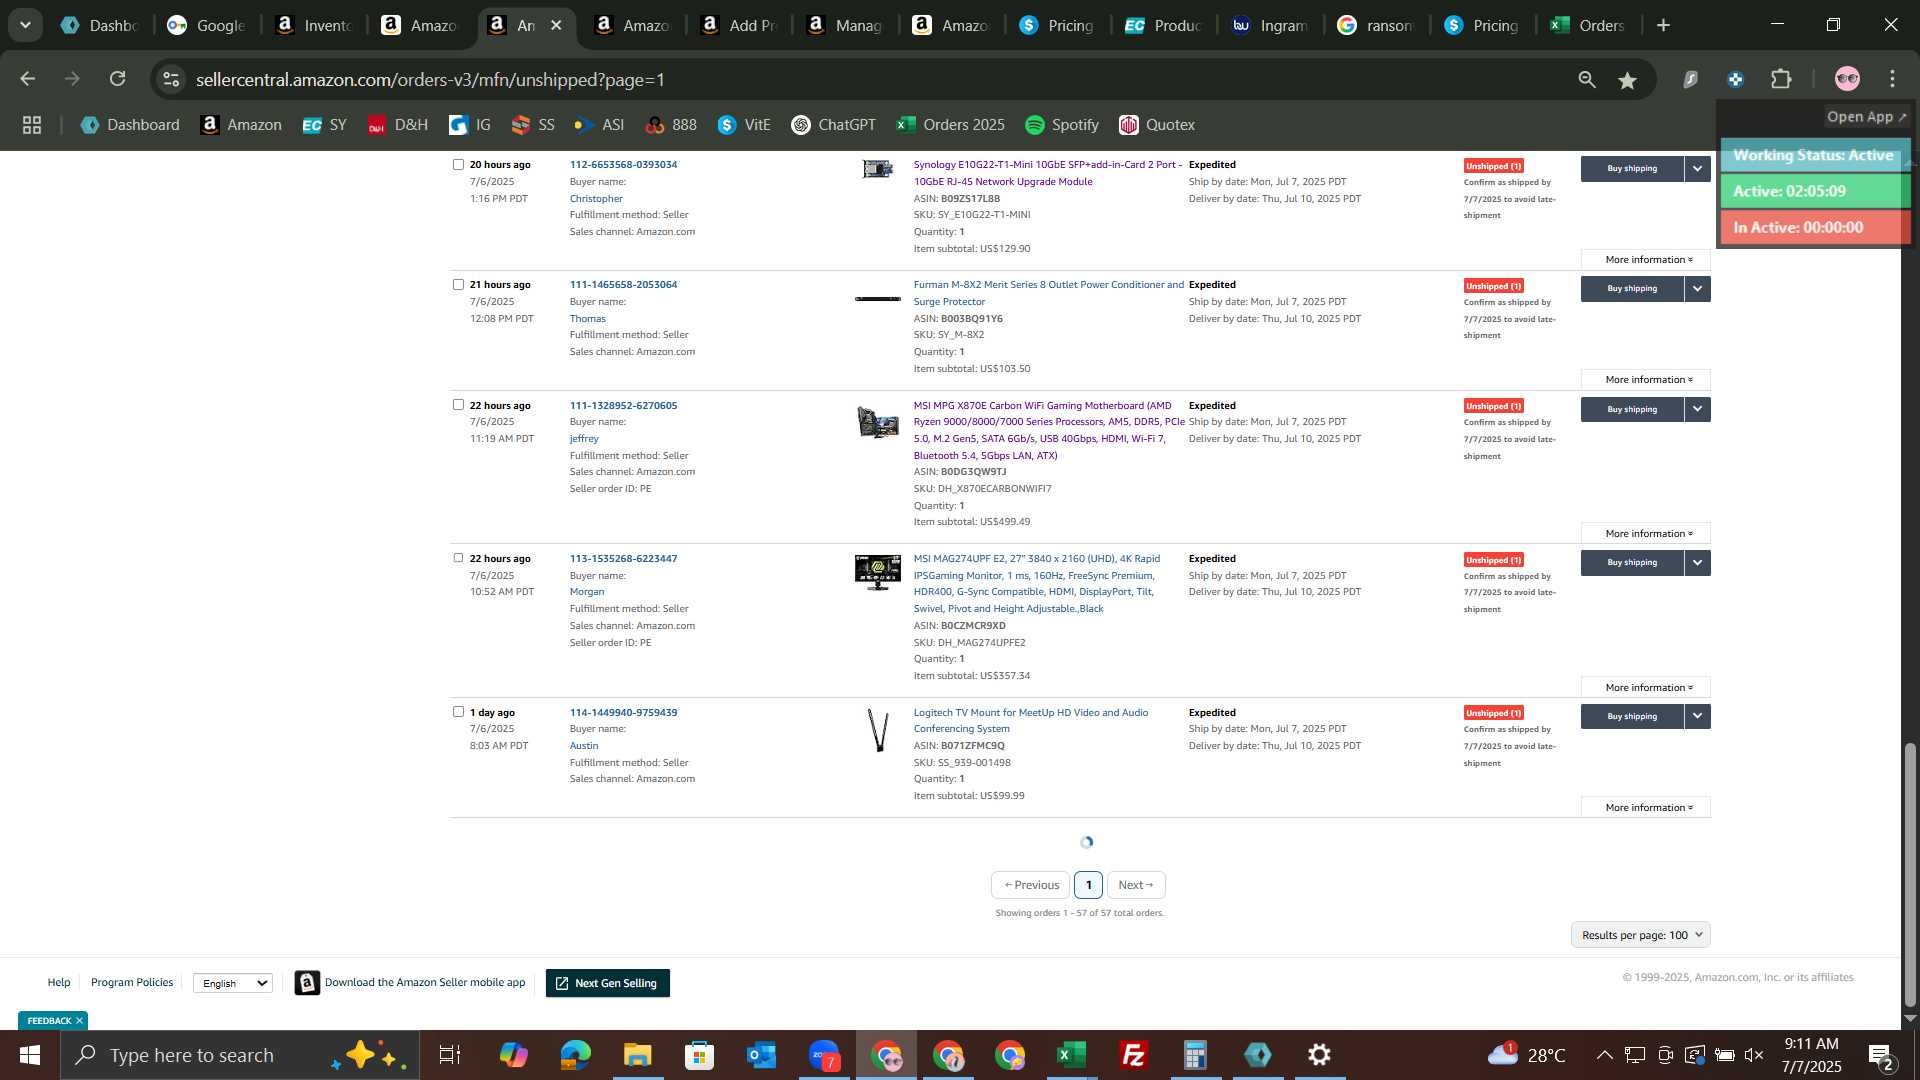Switch to the Add Pr browser tab
1920x1080 pixels.
click(x=739, y=26)
